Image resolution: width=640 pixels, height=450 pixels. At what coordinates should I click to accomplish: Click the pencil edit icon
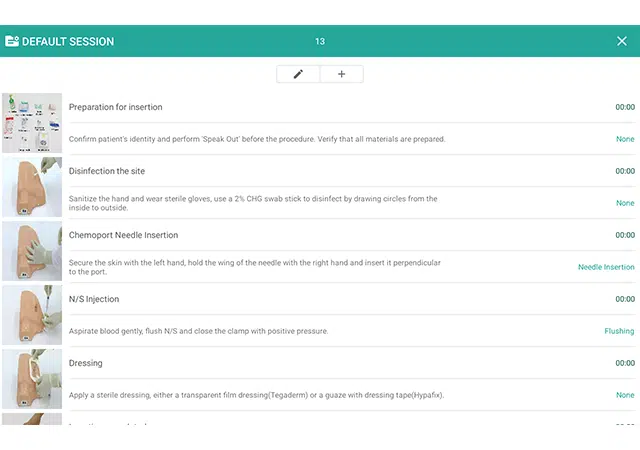click(298, 74)
